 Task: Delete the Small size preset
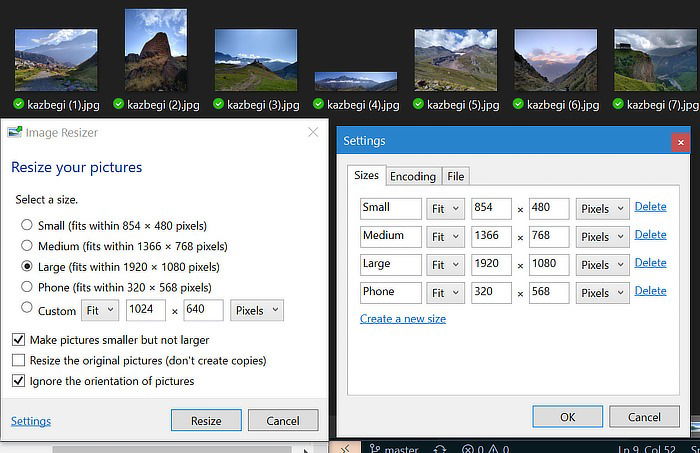[x=650, y=207]
